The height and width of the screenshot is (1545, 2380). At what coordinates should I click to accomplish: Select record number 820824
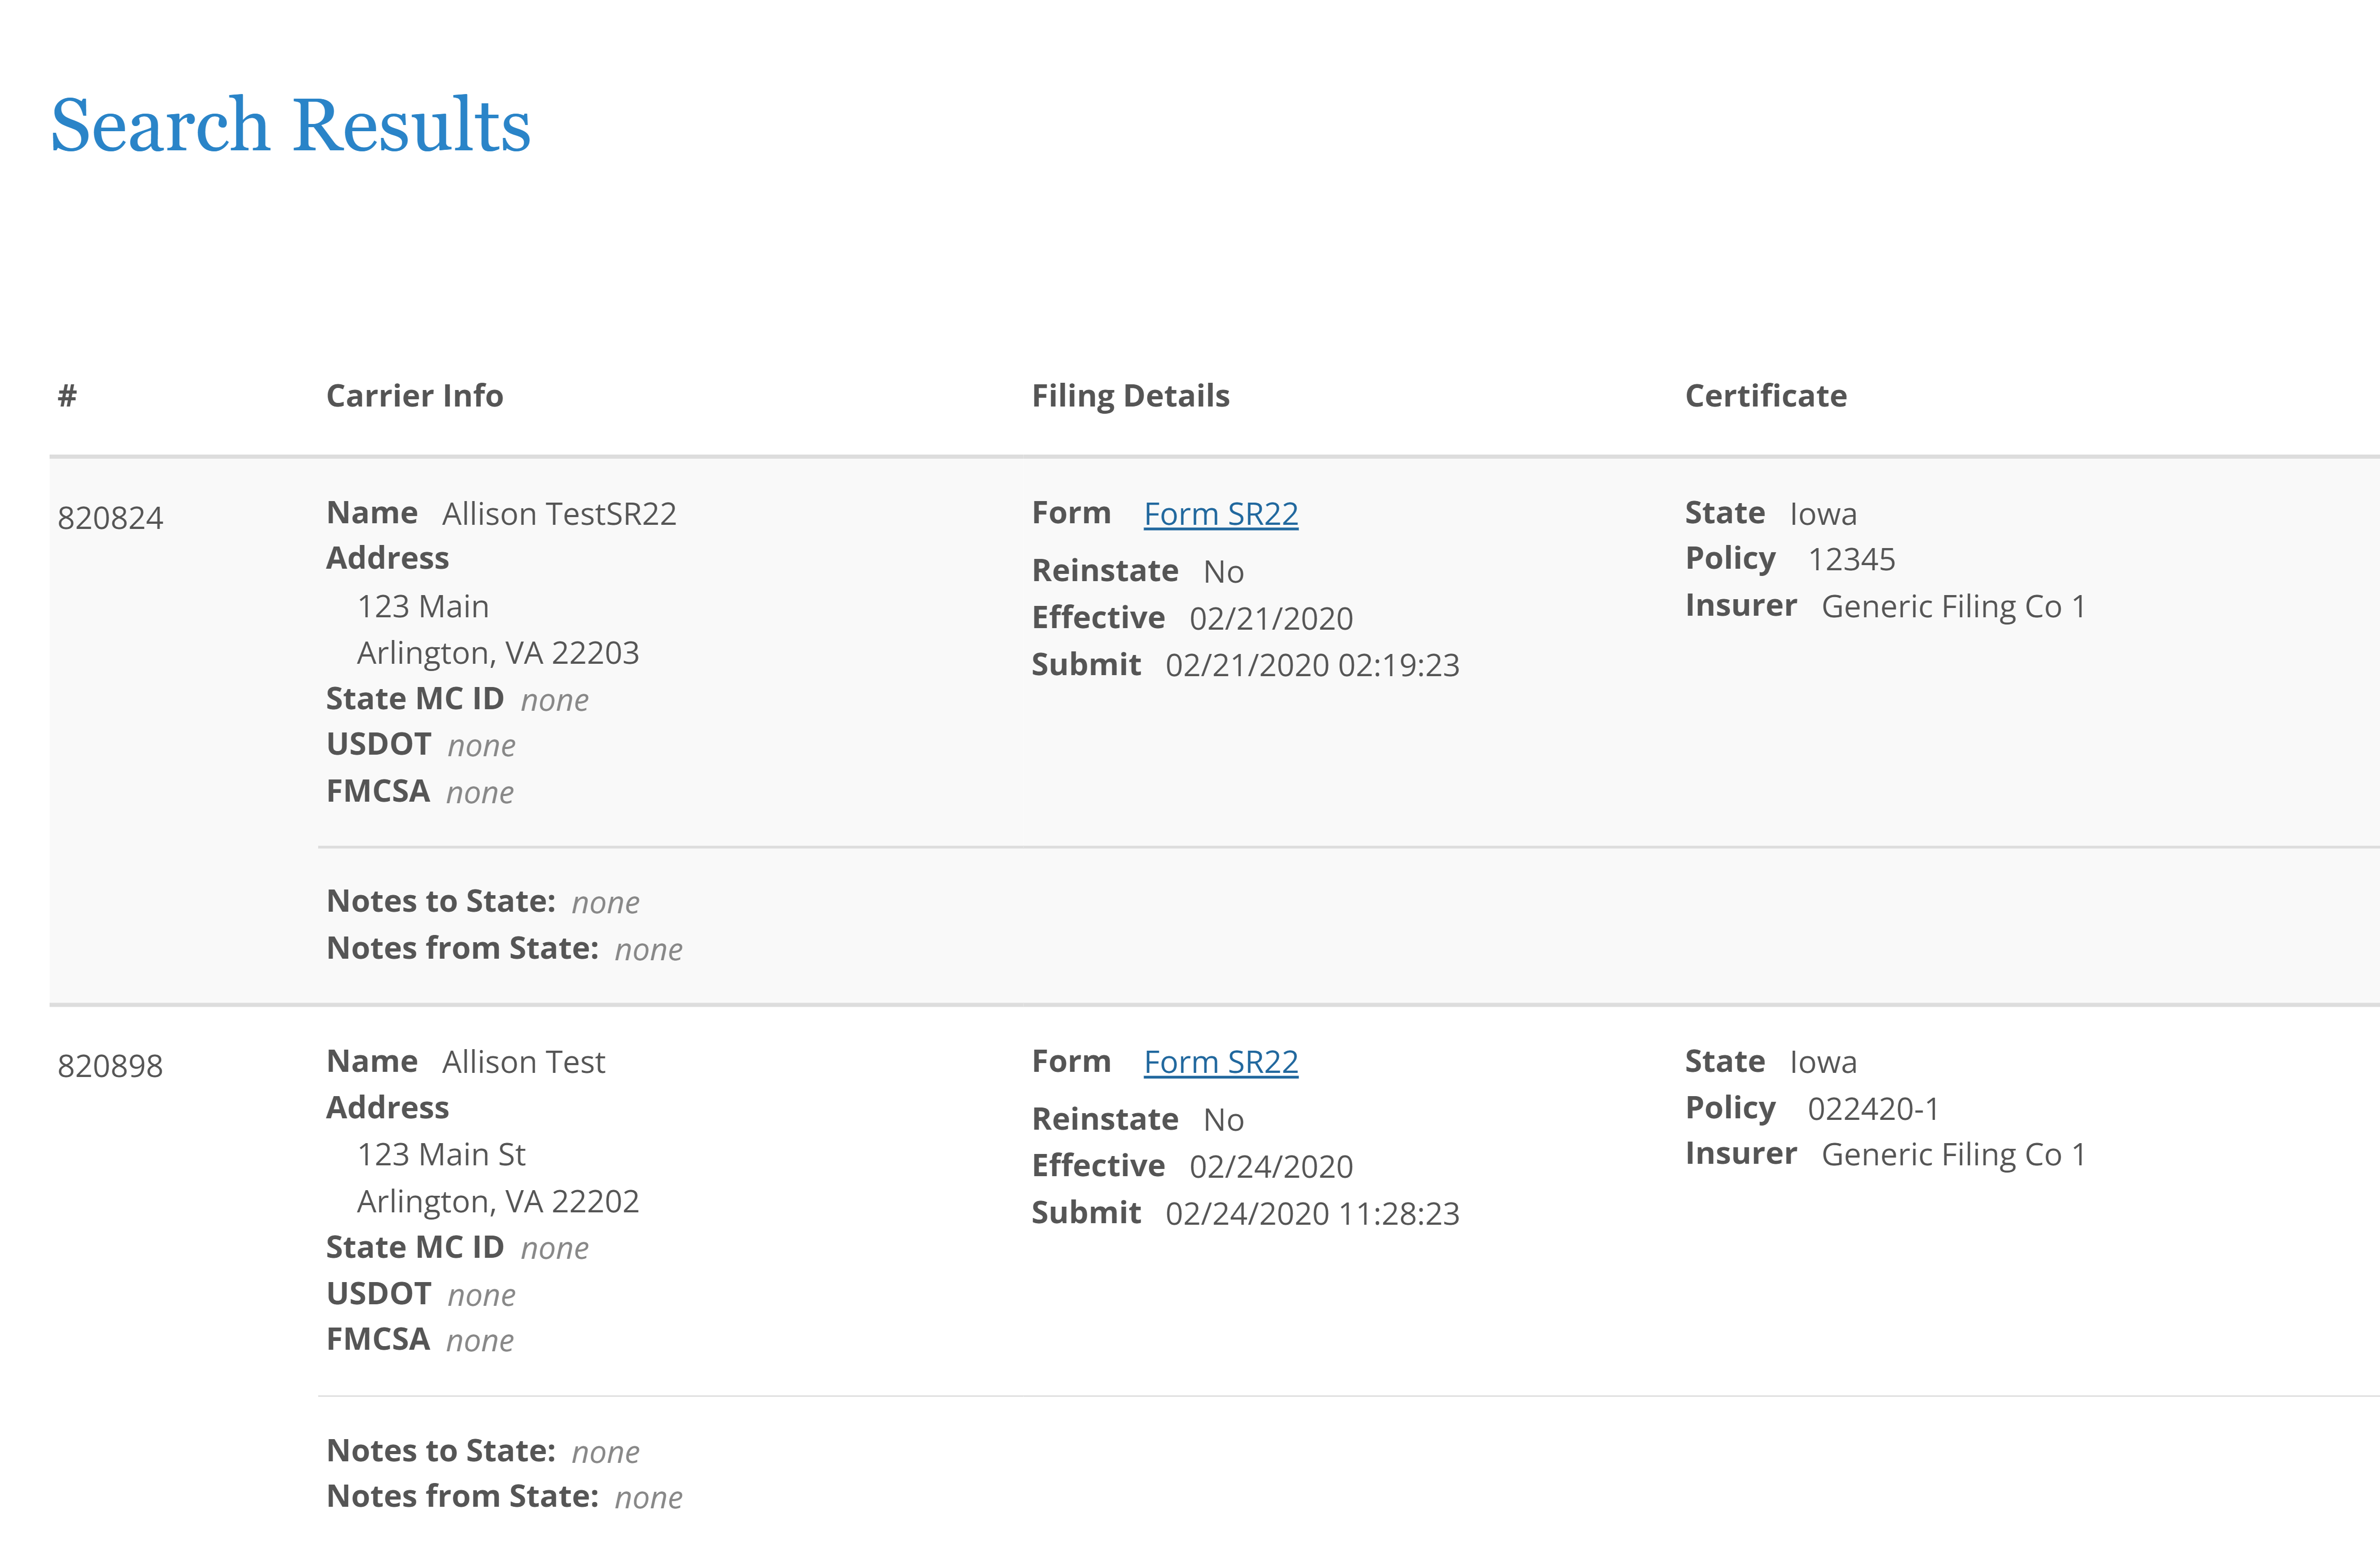pos(110,518)
